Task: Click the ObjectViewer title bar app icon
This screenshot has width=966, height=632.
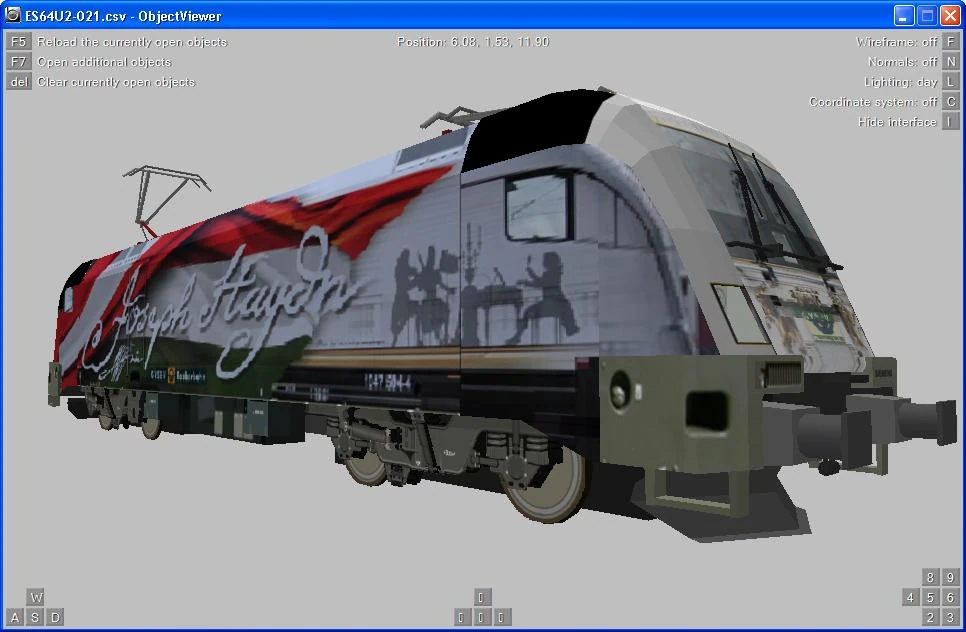Action: click(12, 15)
